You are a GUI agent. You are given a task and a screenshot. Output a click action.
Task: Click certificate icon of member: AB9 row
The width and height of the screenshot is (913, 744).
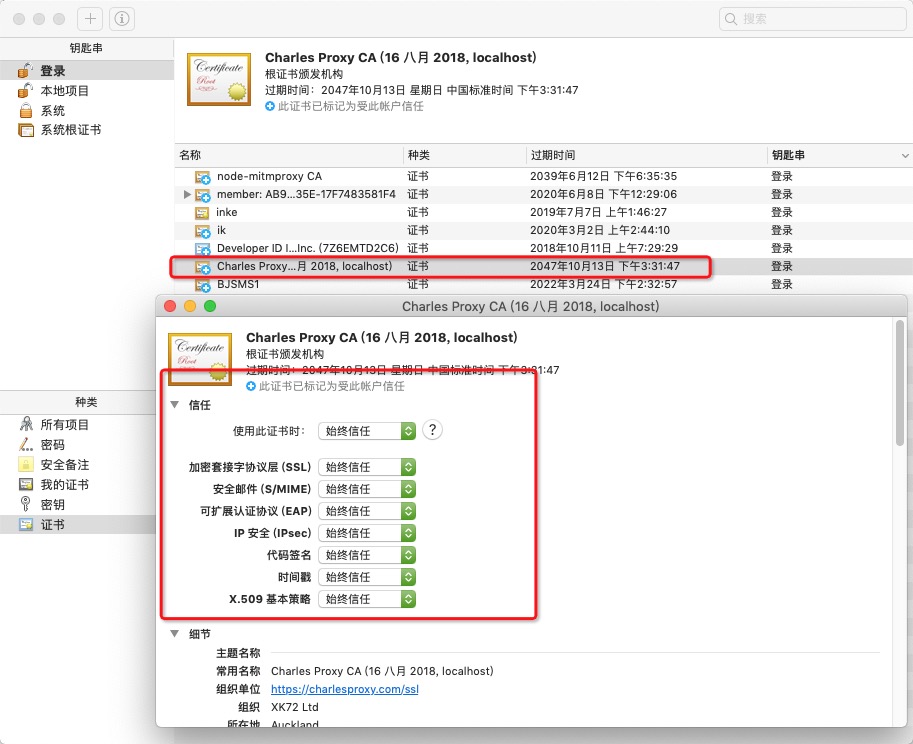coord(203,195)
